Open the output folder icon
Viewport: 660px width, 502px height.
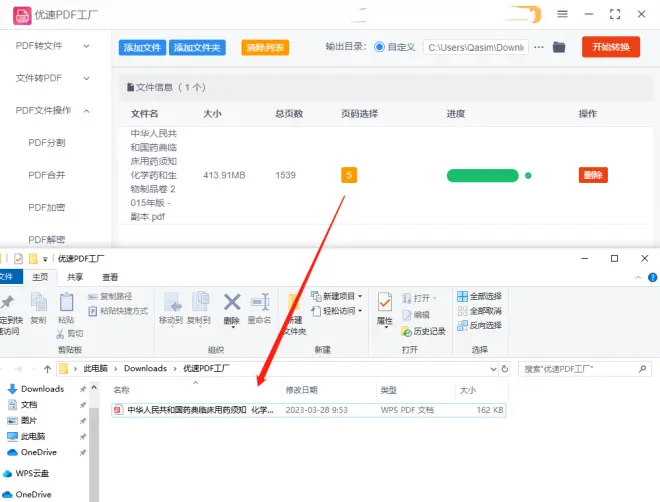click(559, 47)
